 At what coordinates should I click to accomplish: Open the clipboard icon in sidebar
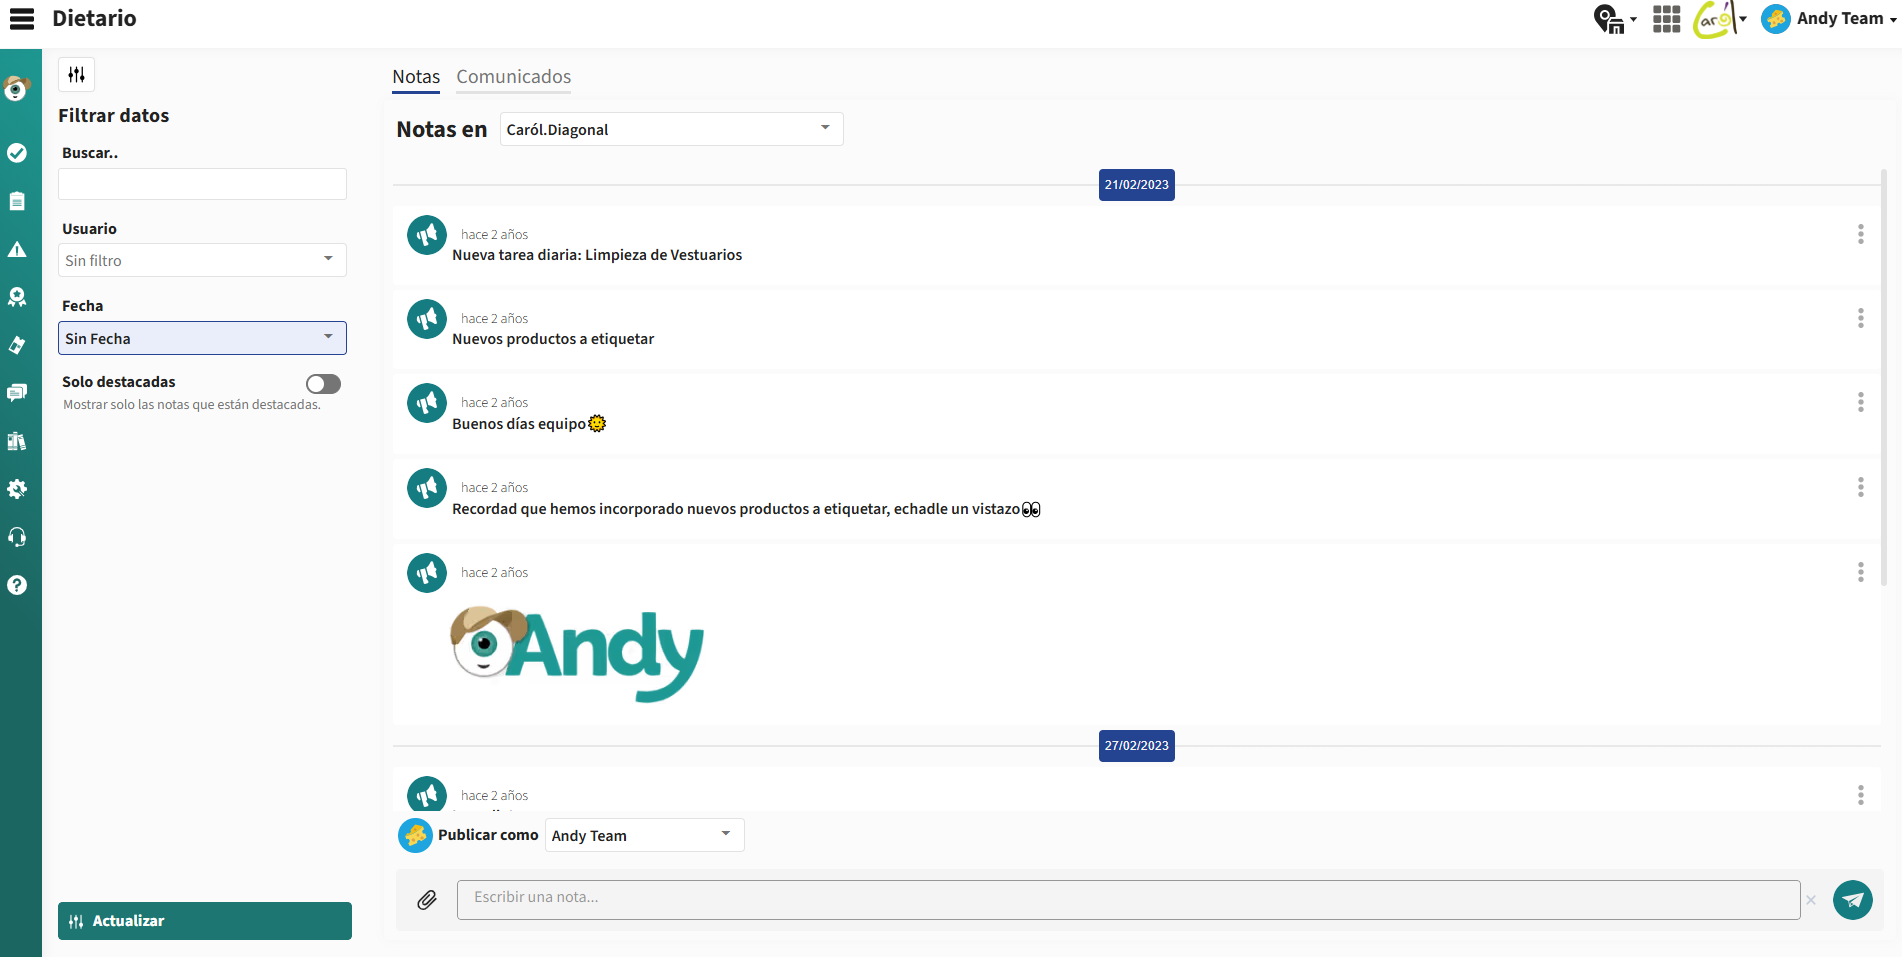[x=17, y=201]
